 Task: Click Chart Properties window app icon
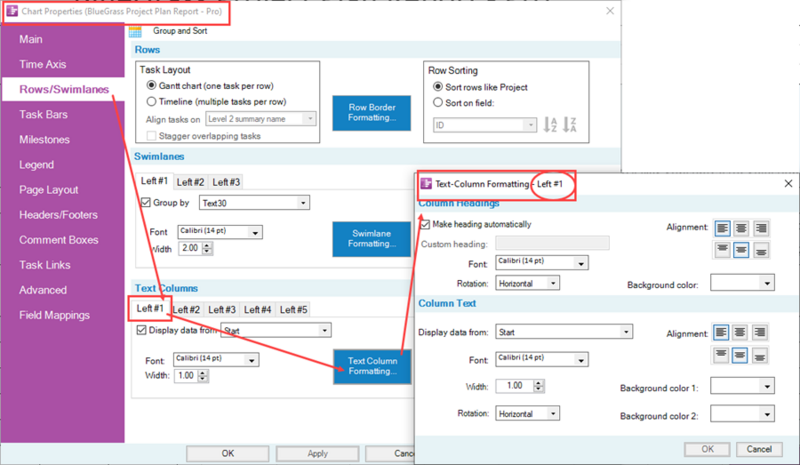point(12,11)
